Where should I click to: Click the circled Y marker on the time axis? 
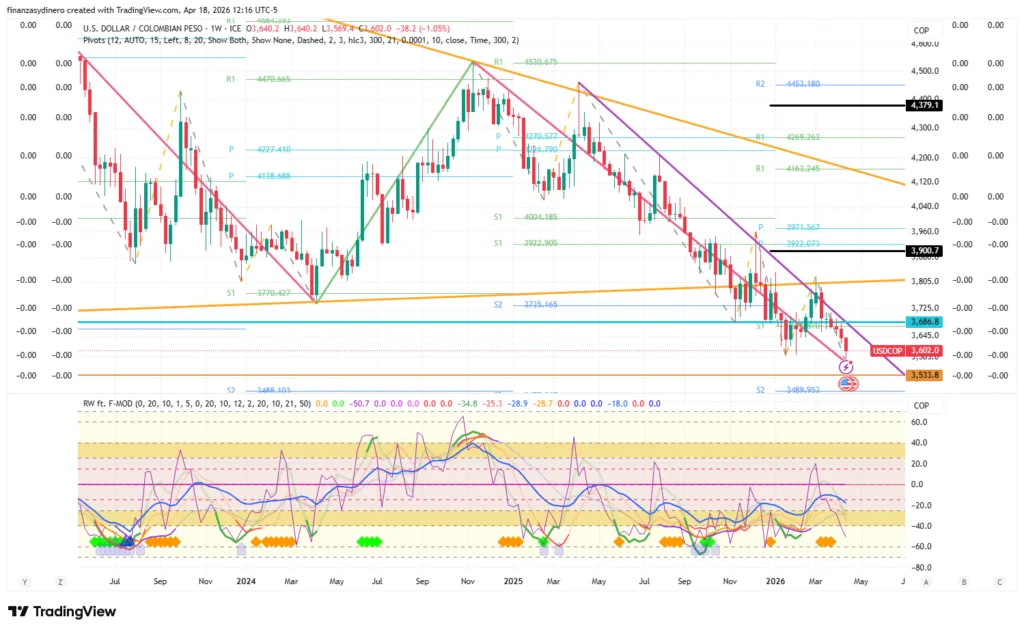click(23, 581)
